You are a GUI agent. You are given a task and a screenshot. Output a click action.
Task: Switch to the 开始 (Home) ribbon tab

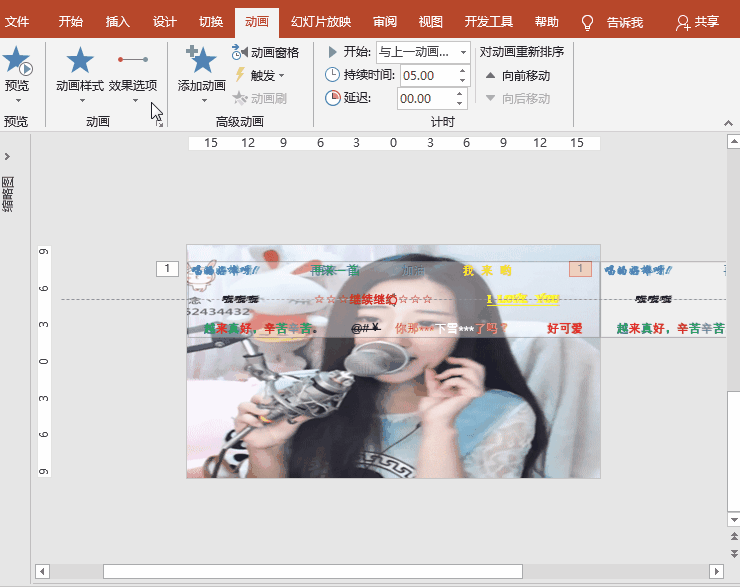point(71,22)
